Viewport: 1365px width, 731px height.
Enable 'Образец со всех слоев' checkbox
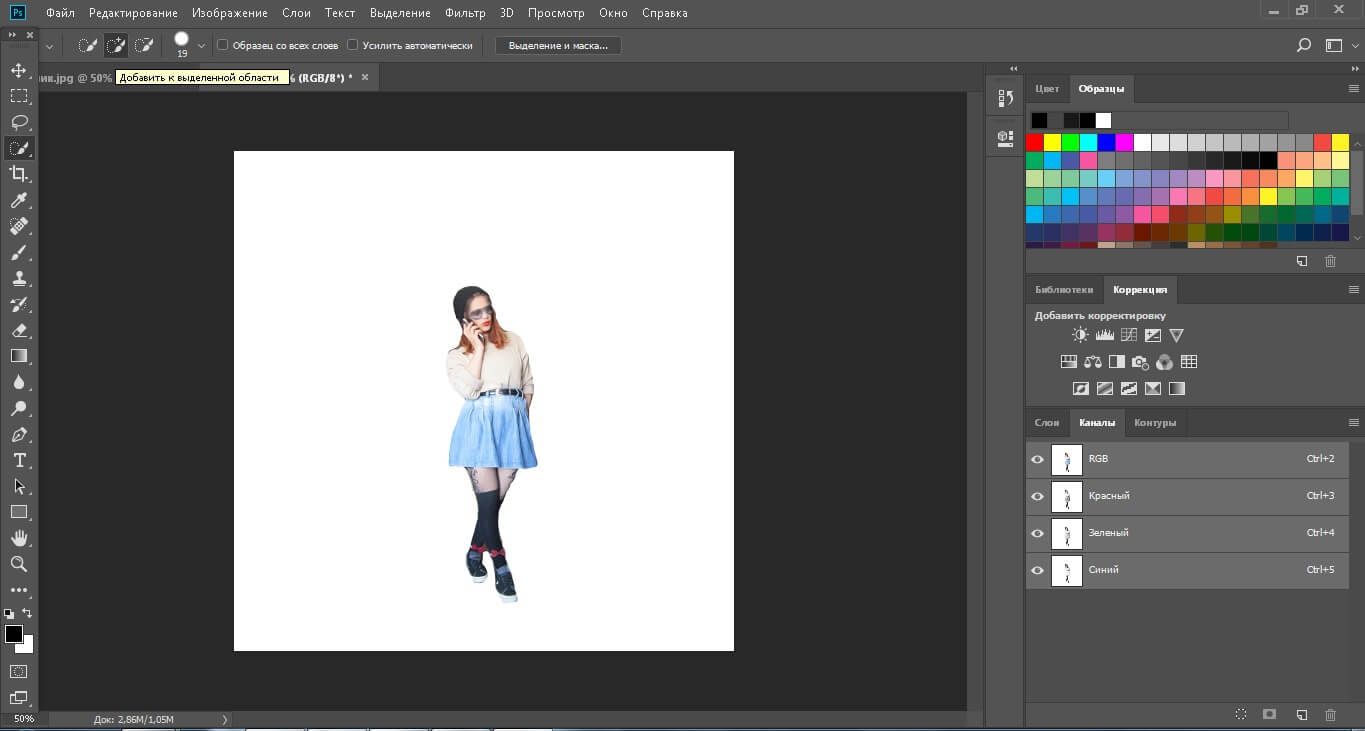click(x=223, y=45)
